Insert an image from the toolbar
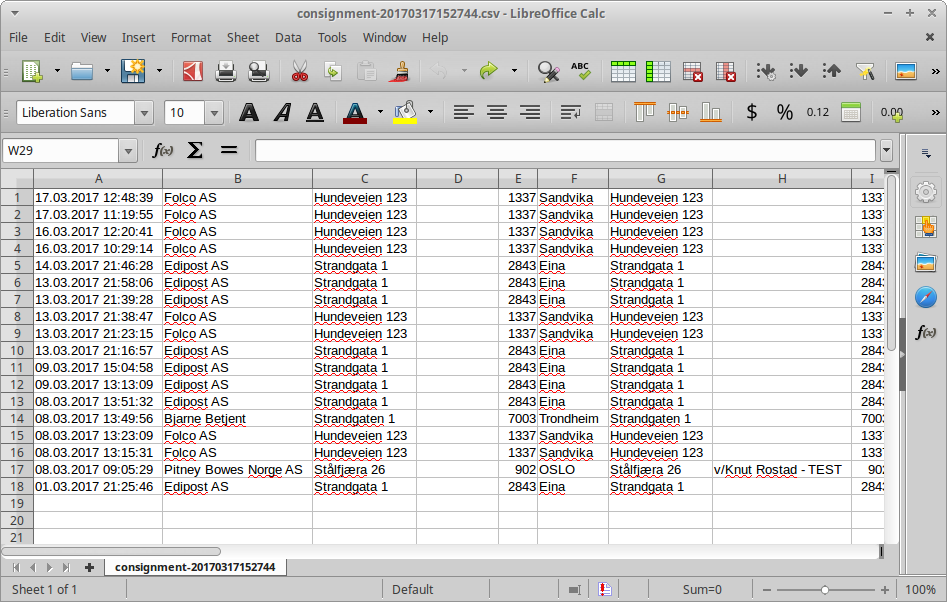947x602 pixels. click(x=906, y=71)
